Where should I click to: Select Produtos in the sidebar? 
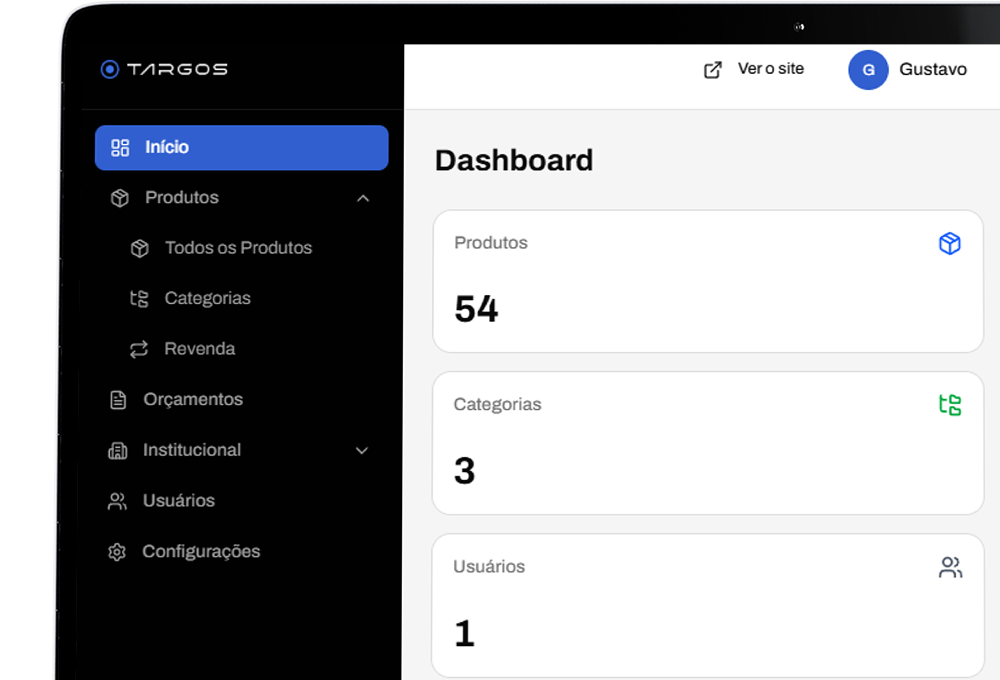(x=182, y=198)
